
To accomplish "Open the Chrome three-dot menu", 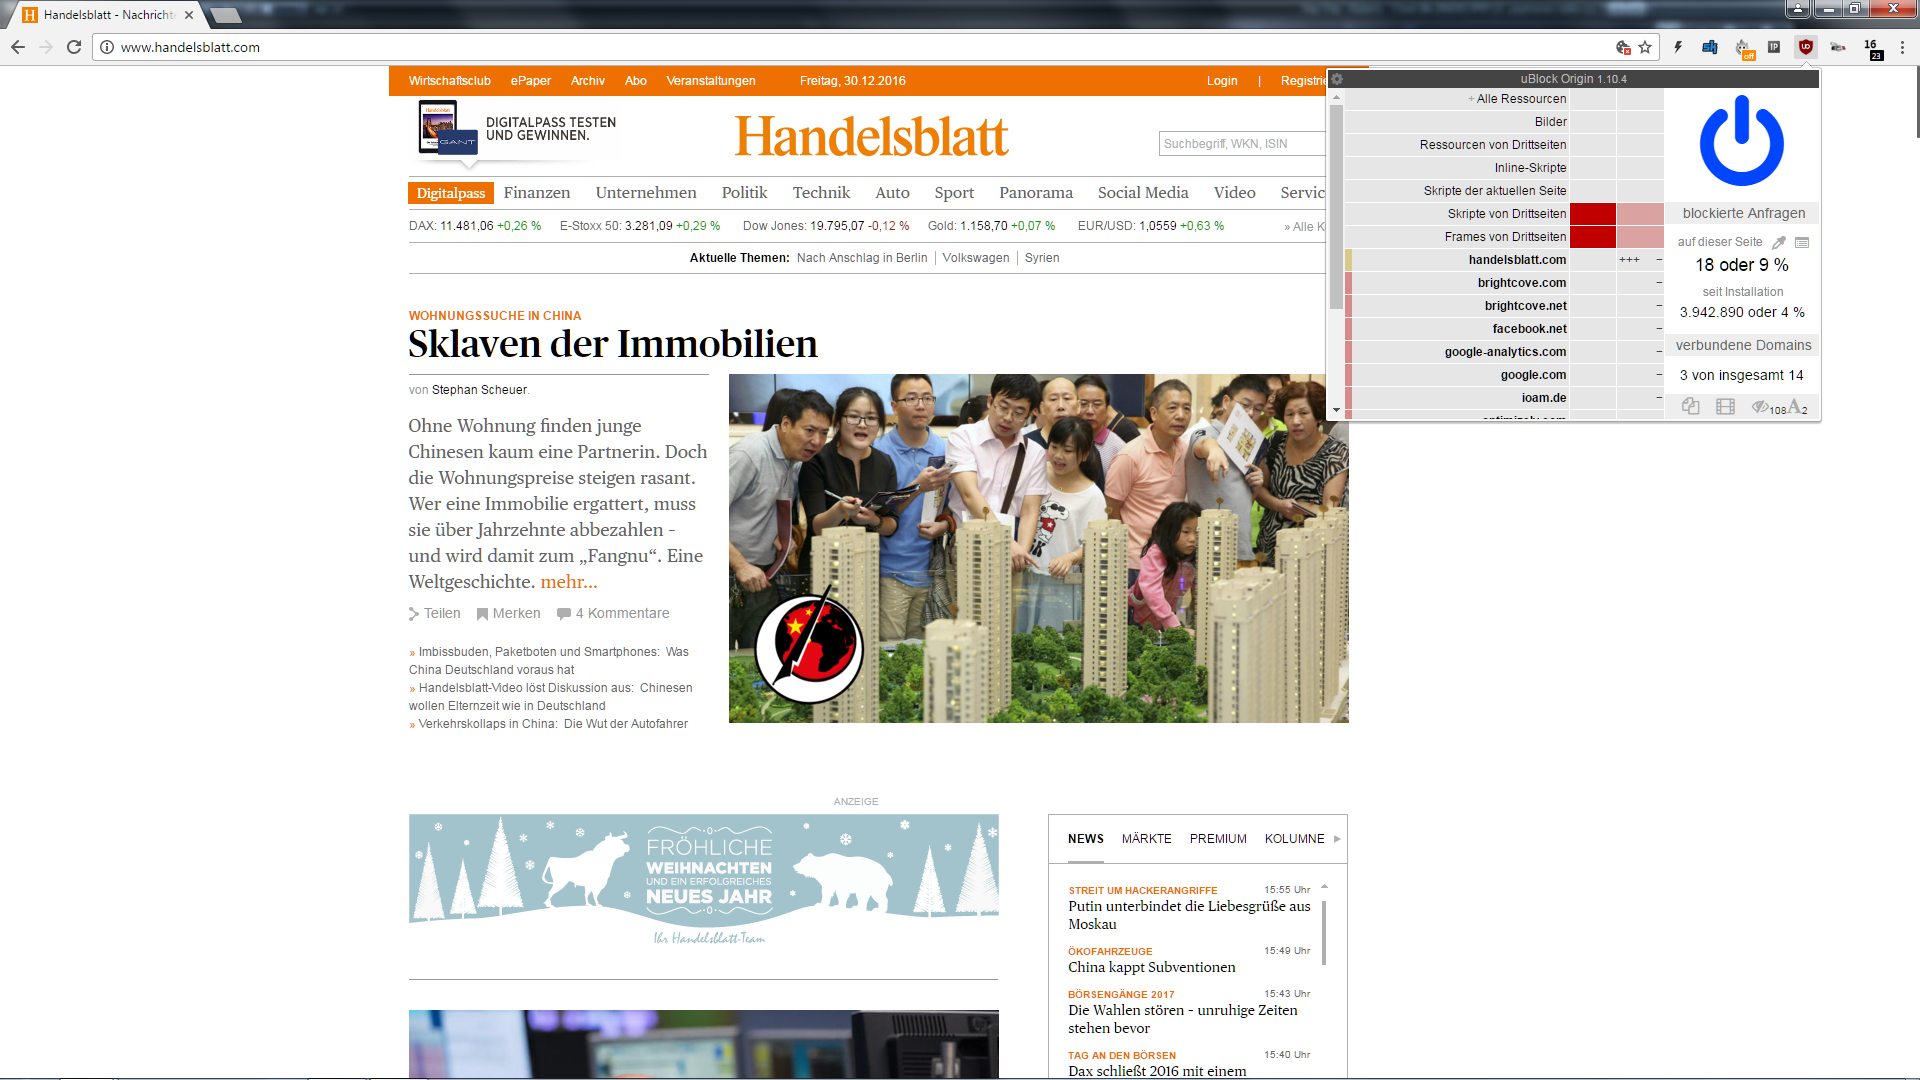I will coord(1902,47).
